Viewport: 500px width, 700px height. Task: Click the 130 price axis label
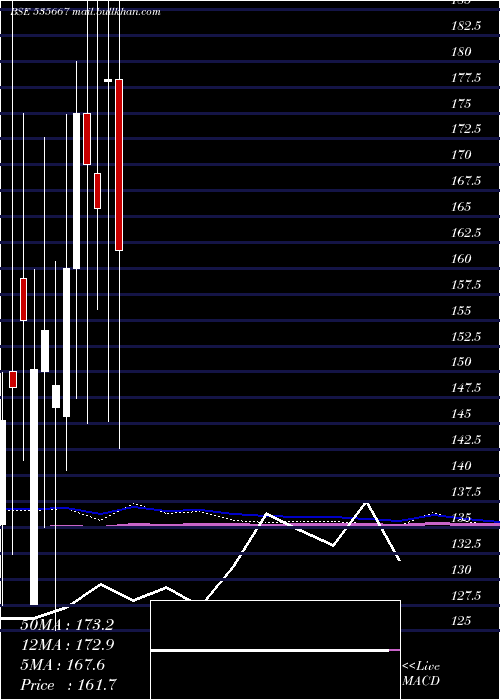[x=461, y=570]
